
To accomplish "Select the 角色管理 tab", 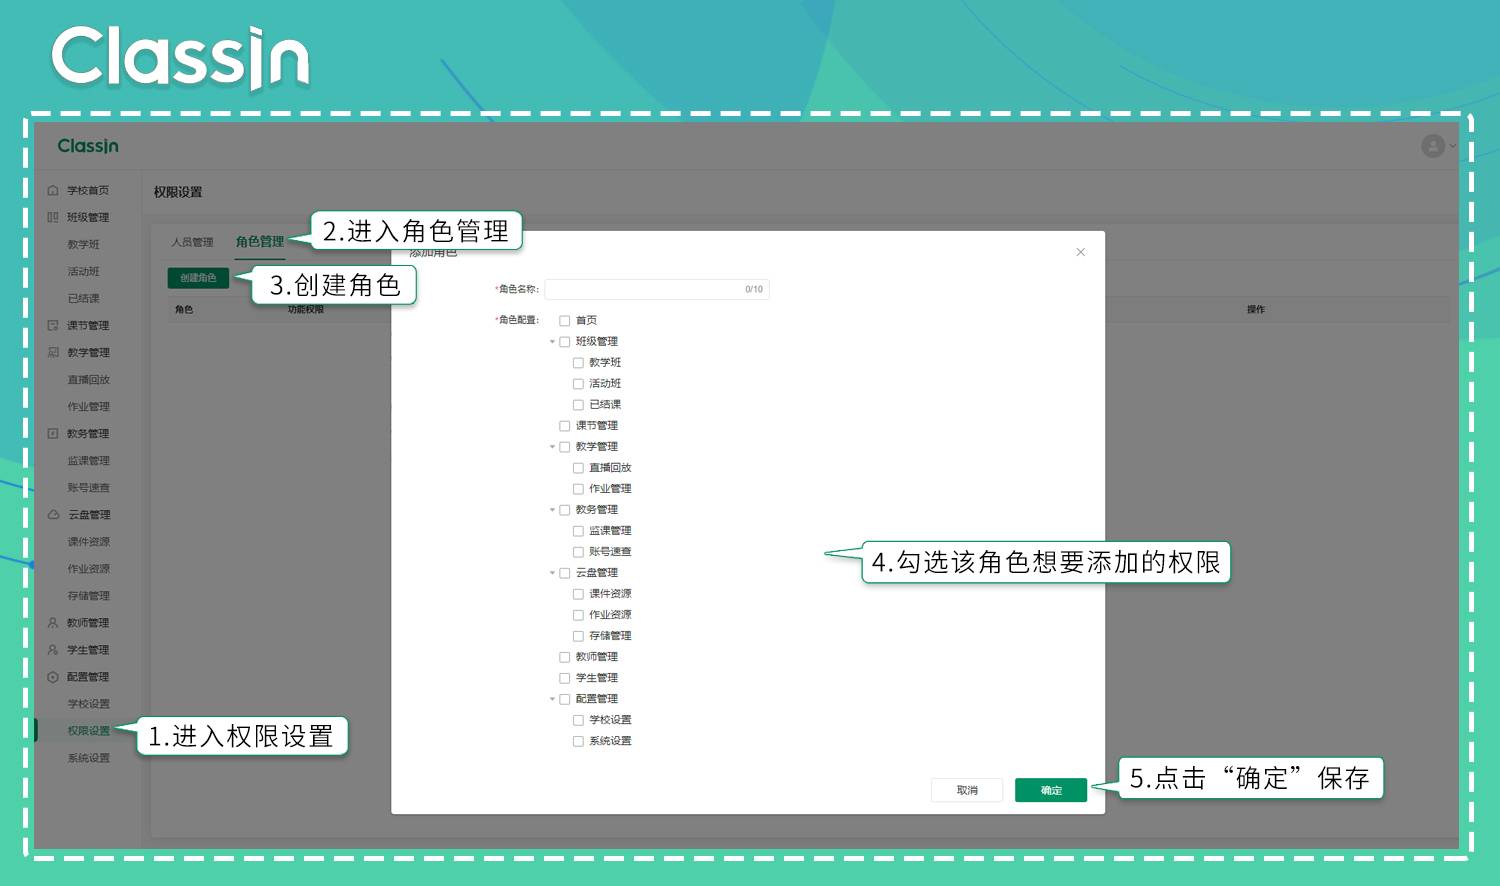I will coord(260,242).
